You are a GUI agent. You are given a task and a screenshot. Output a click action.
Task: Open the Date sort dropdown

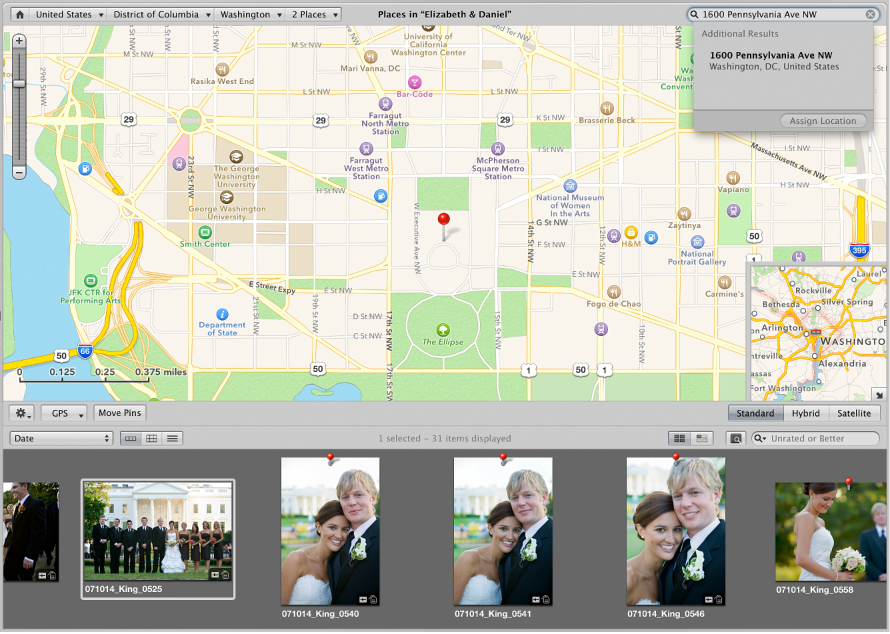(x=60, y=437)
